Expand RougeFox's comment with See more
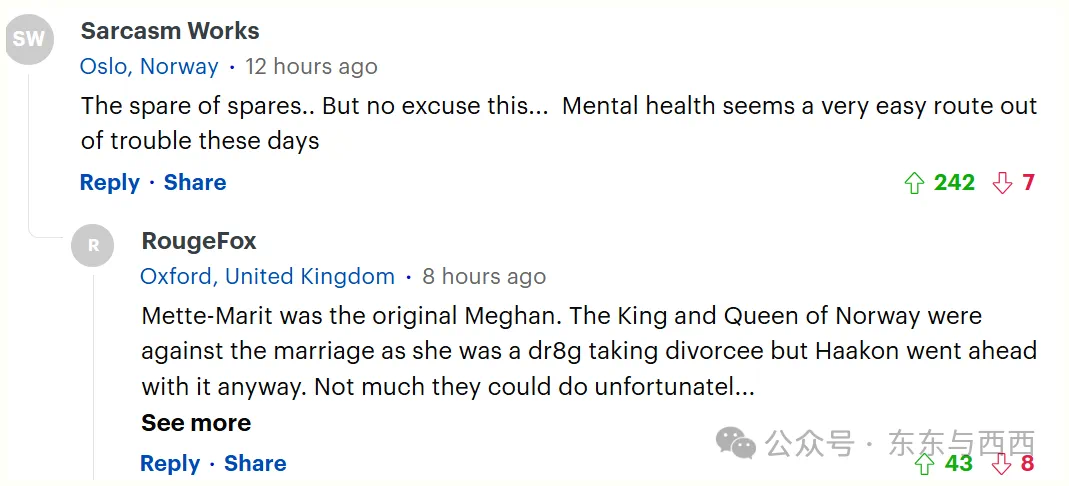Screen dimensions: 1069x486 click(196, 423)
